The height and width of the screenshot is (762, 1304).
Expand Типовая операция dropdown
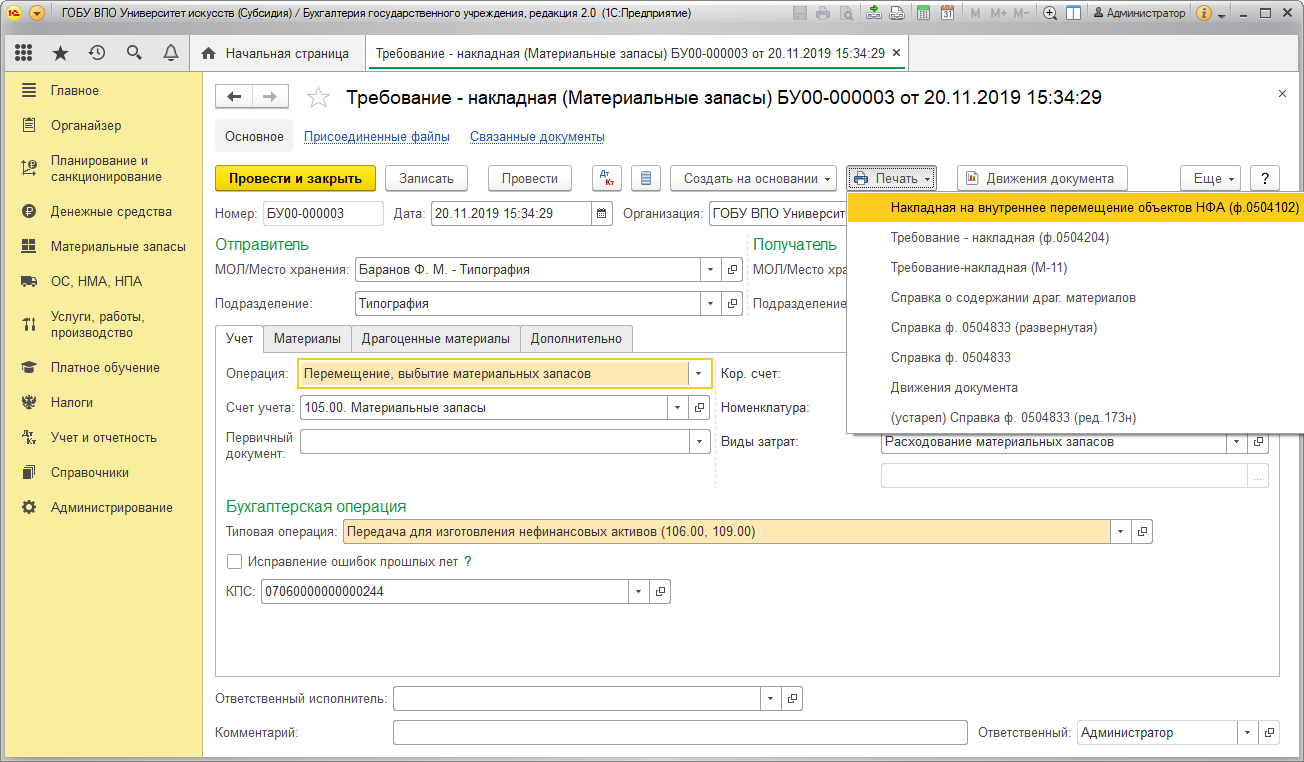(x=1120, y=531)
